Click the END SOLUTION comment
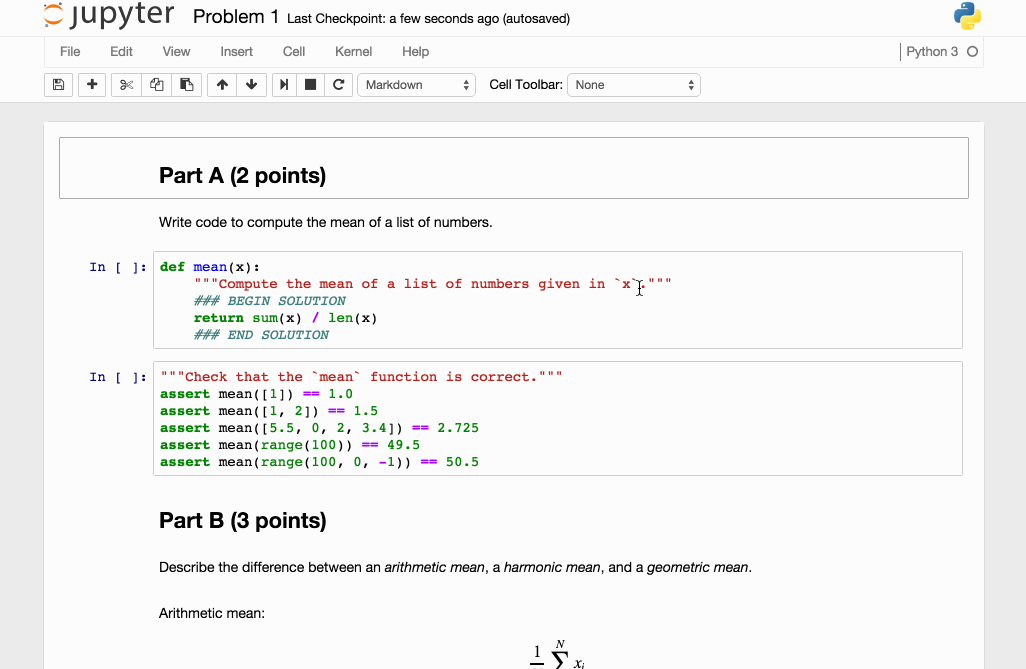The width and height of the screenshot is (1026, 669). pyautogui.click(x=261, y=335)
